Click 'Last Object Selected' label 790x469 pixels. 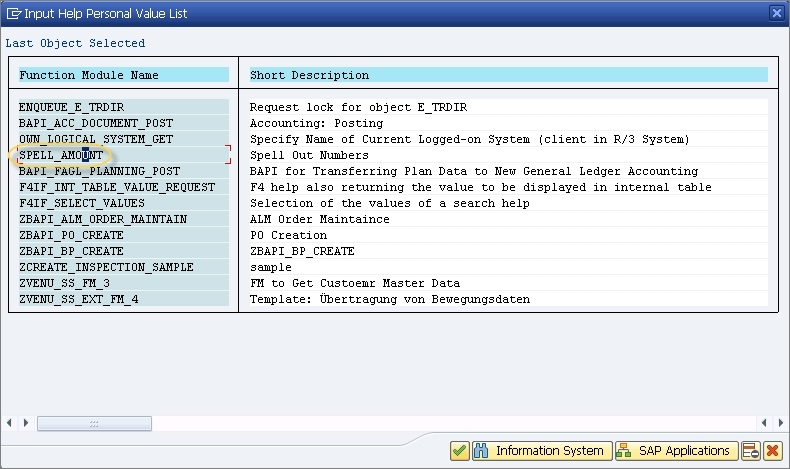pos(75,43)
